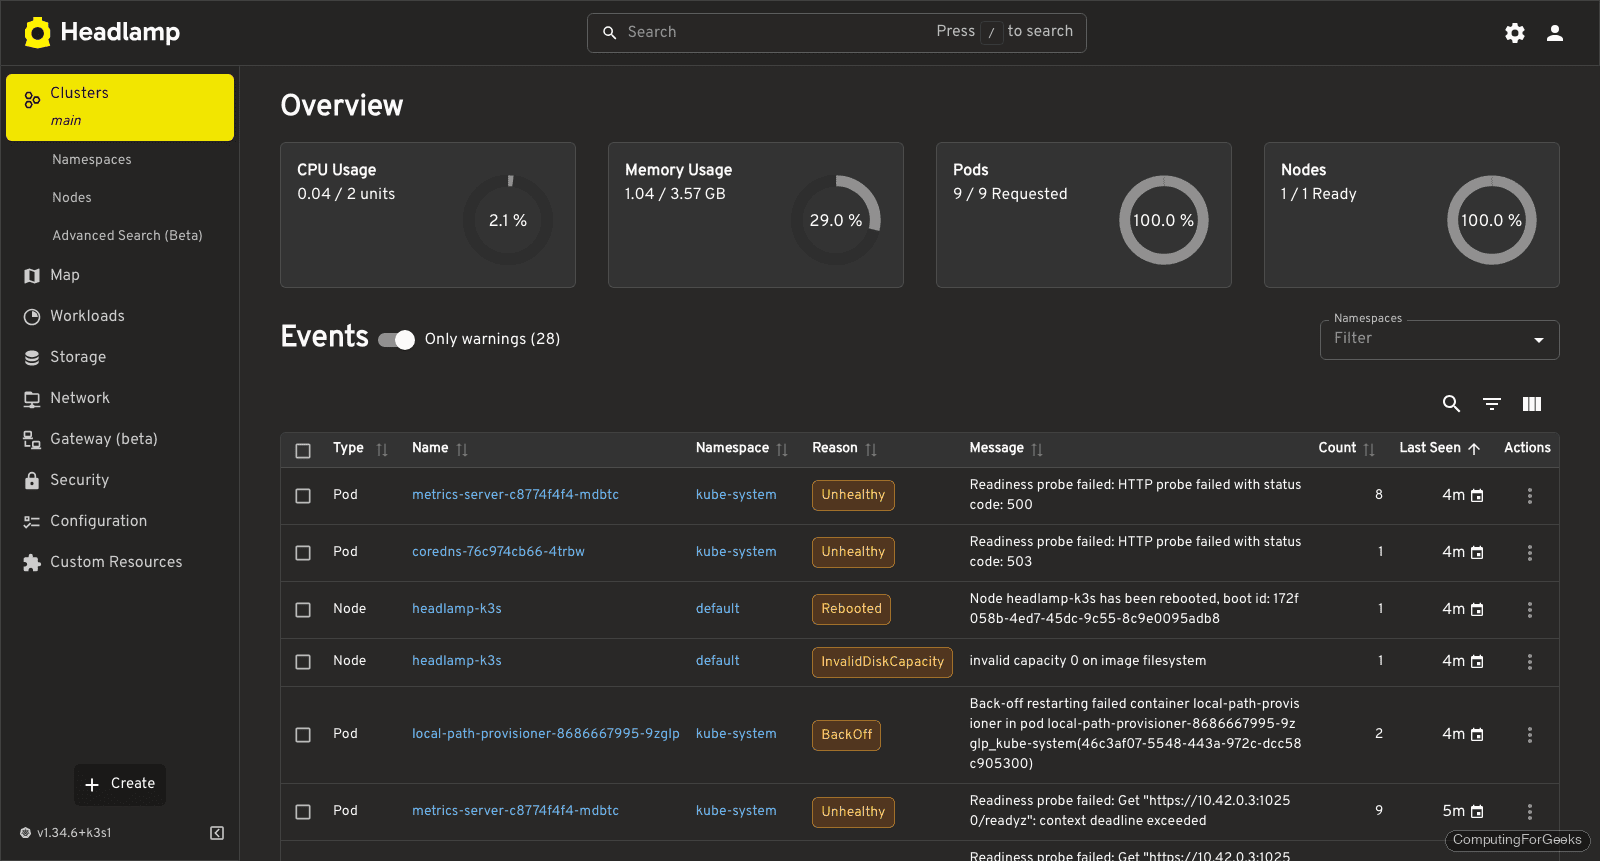The width and height of the screenshot is (1600, 861).
Task: Open actions menu for InvalidDiskCapacity row
Action: pos(1530,662)
